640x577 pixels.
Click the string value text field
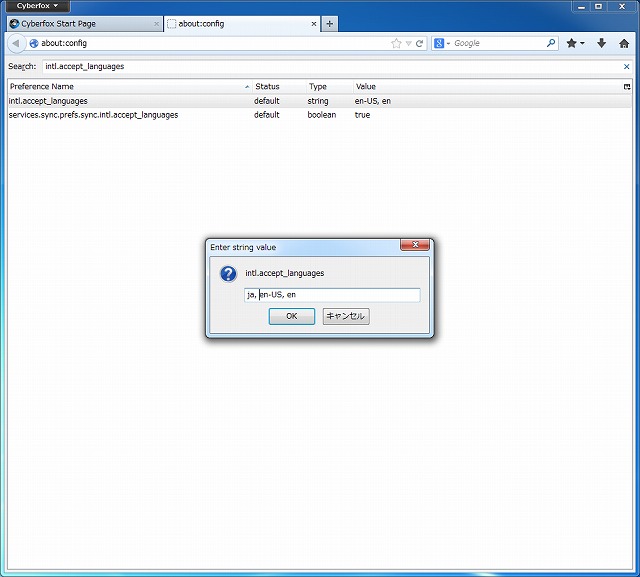[332, 295]
